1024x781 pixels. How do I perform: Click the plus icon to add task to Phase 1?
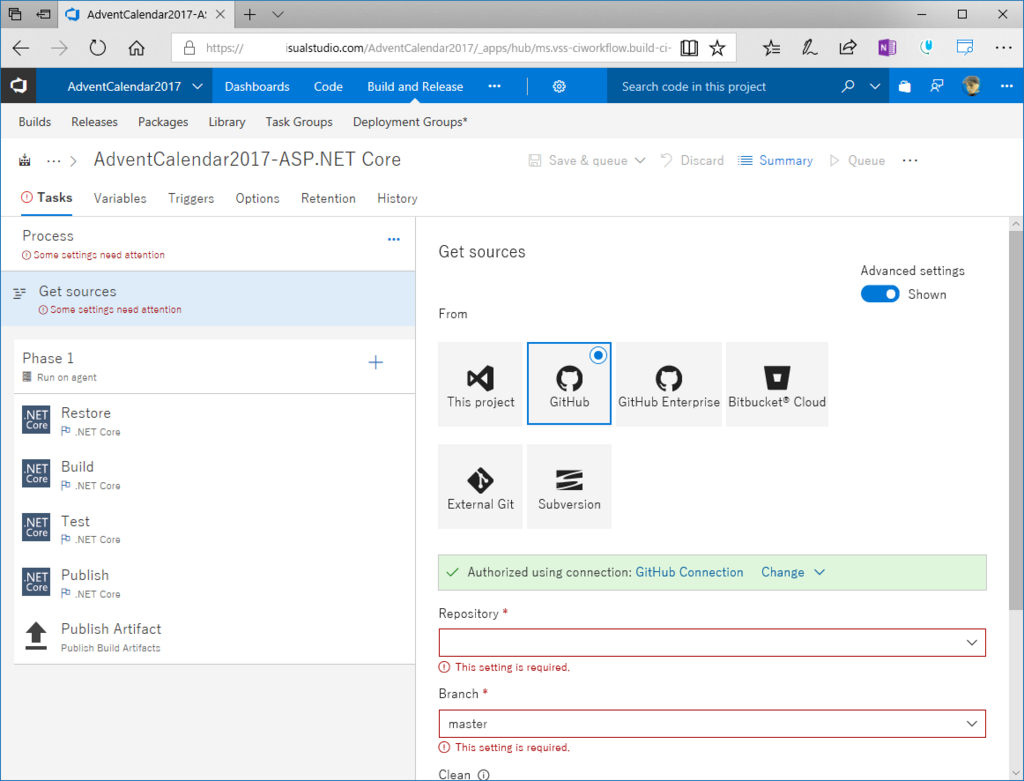pos(376,362)
